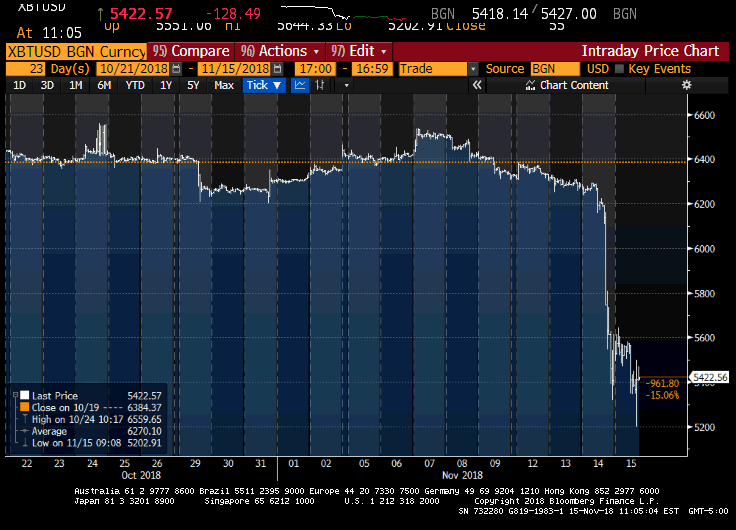This screenshot has height=530, width=736.
Task: Click the USD currency label
Action: [598, 69]
